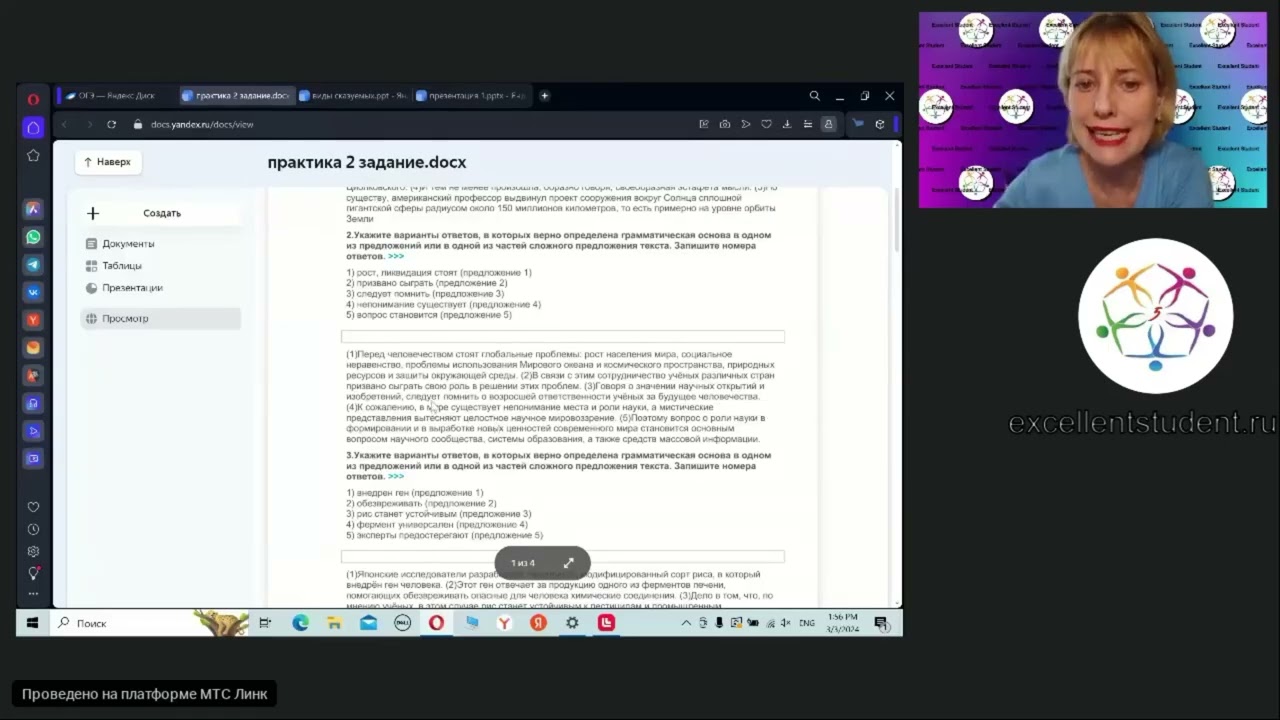Screen dimensions: 1280x720
Task: Open File Explorer from taskbar
Action: tap(334, 623)
